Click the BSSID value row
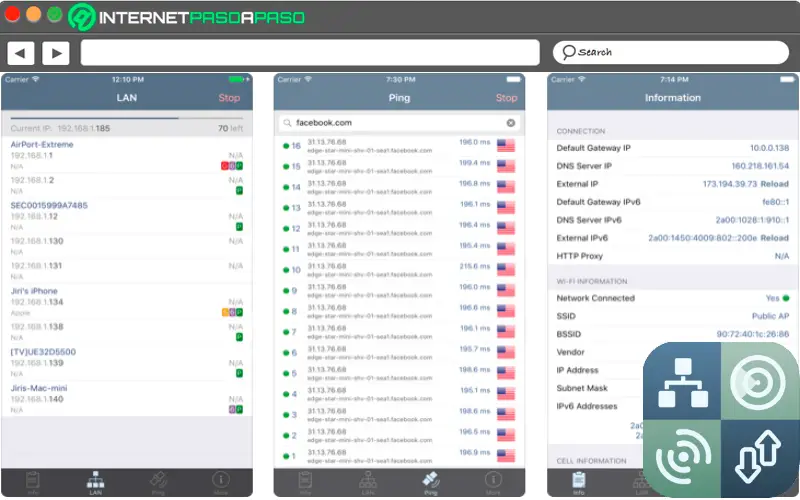800x500 pixels. (x=672, y=334)
